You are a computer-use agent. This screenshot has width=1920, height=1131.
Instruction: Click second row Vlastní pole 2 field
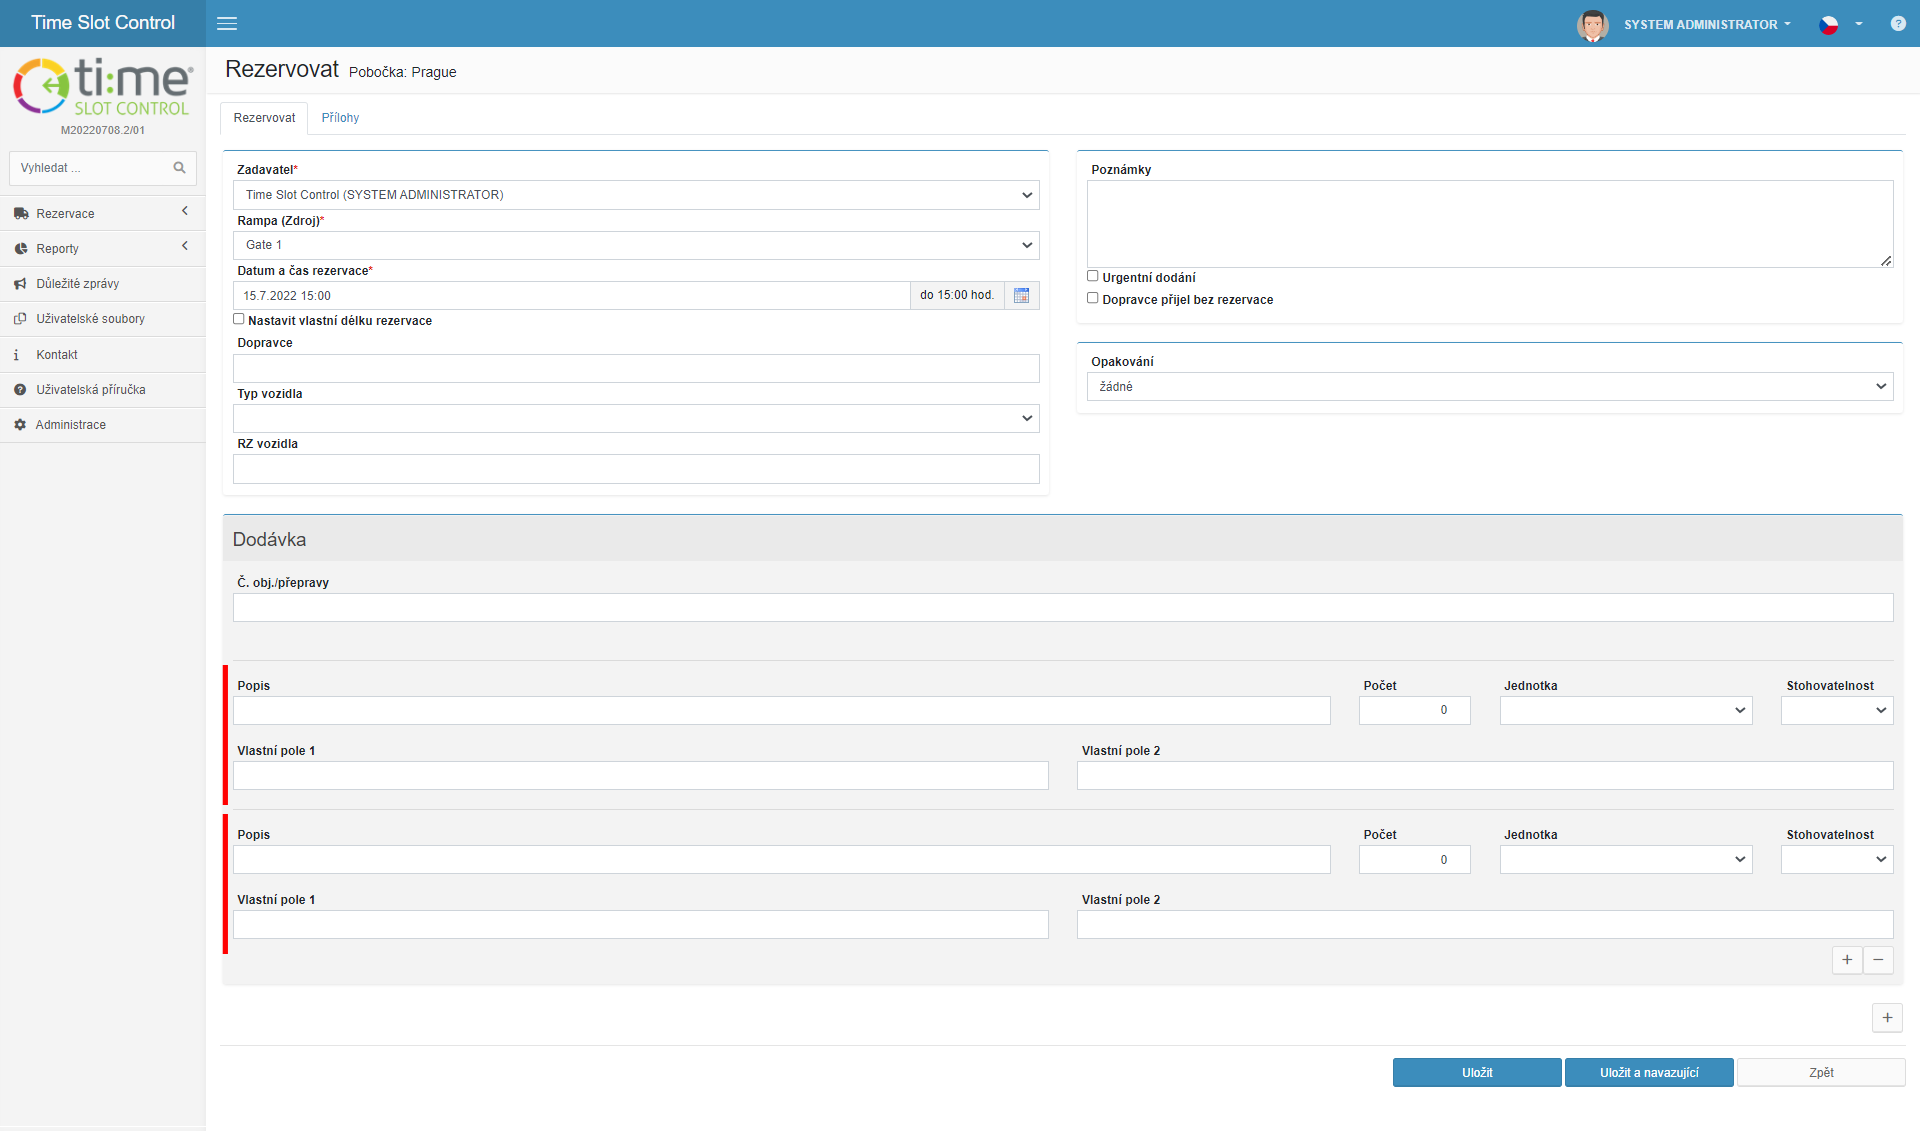pos(1485,924)
